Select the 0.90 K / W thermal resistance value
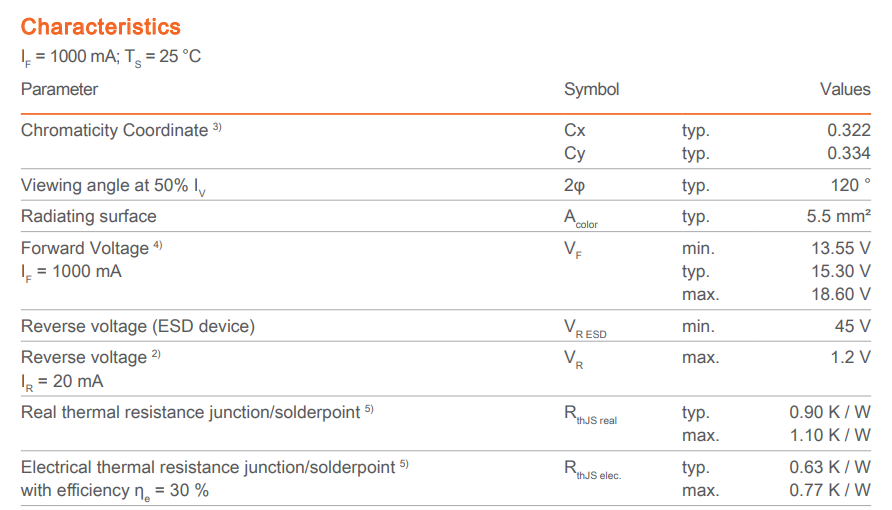Viewport: 892px width, 510px height. pyautogui.click(x=830, y=412)
